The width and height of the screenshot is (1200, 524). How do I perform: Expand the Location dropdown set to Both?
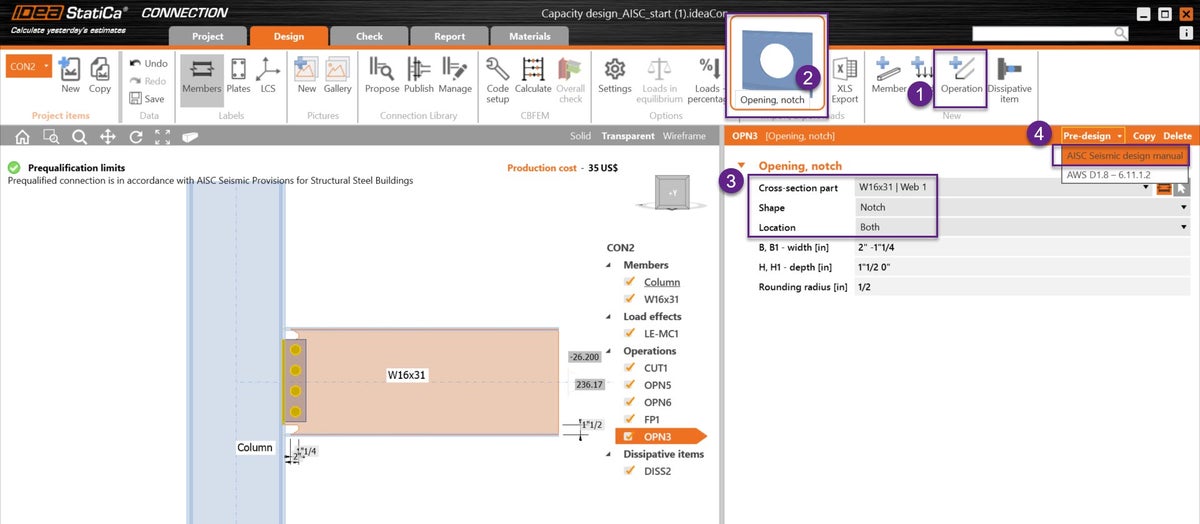pos(1022,227)
